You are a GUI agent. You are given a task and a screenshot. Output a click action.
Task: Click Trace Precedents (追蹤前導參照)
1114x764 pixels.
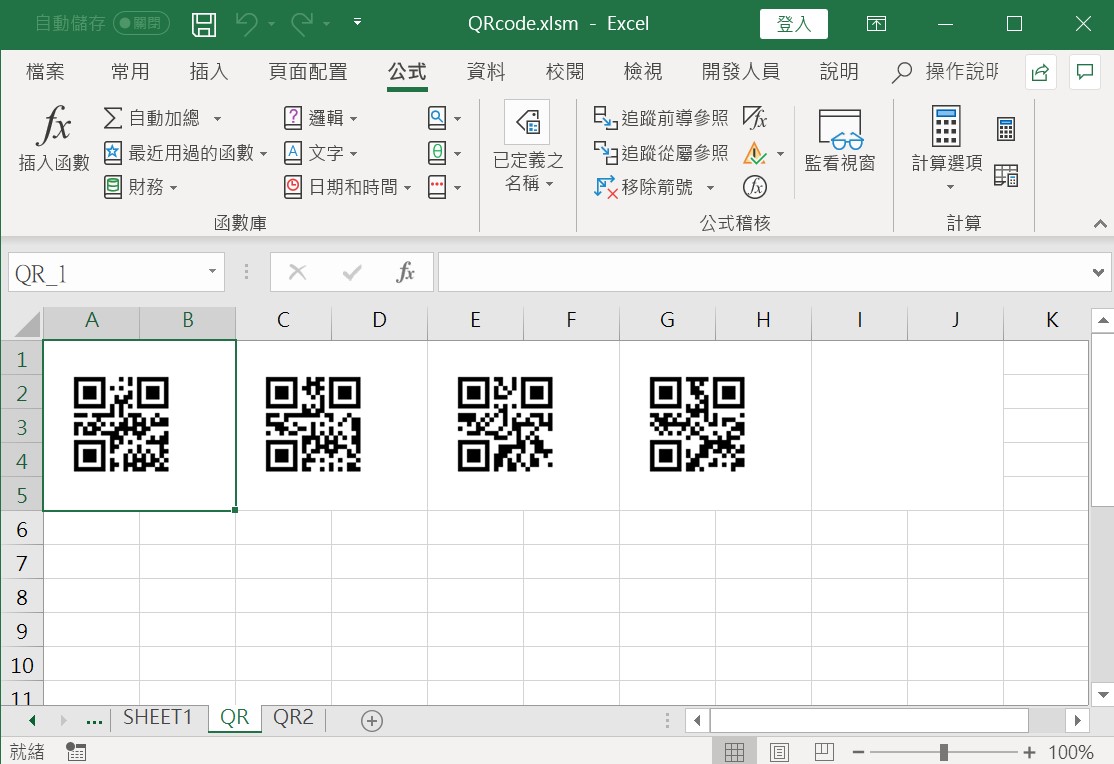pos(661,118)
